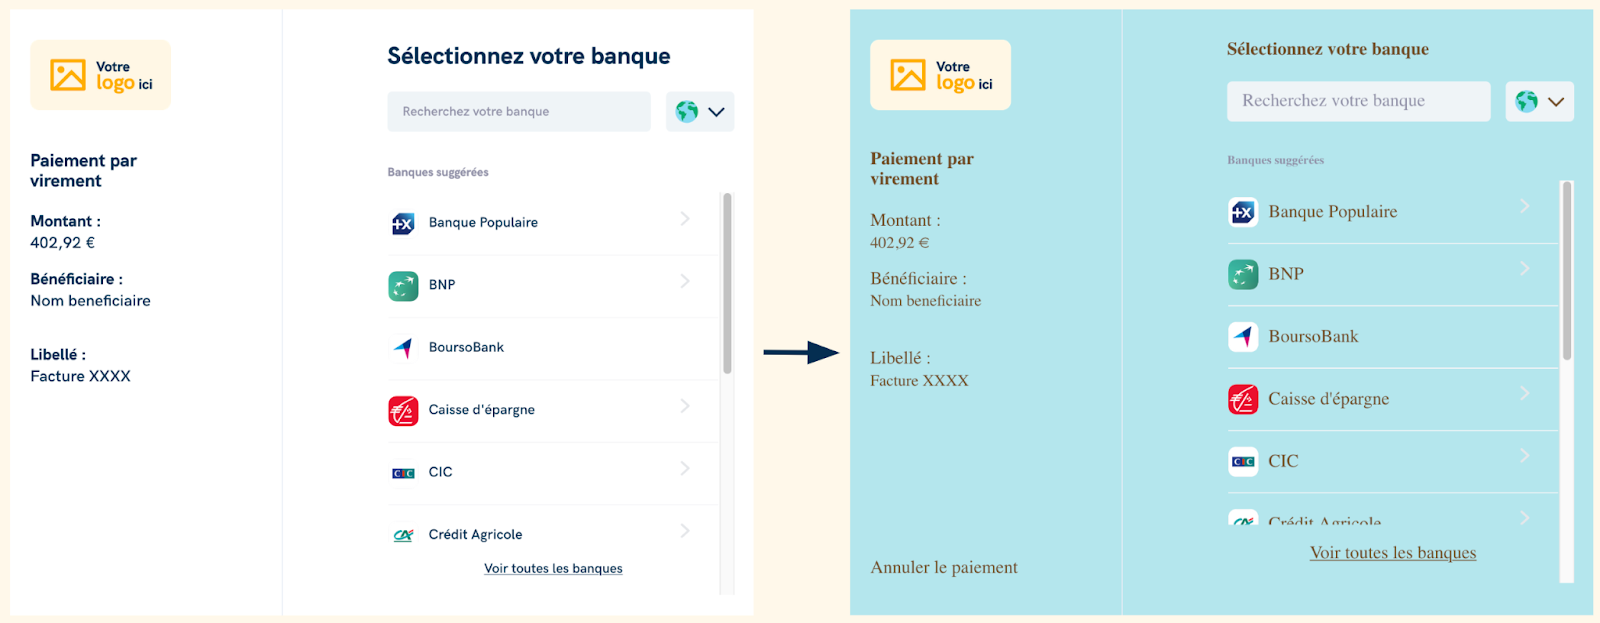Pick BoursoBank icon in the blue panel
Viewport: 1600px width, 623px height.
tap(1243, 337)
